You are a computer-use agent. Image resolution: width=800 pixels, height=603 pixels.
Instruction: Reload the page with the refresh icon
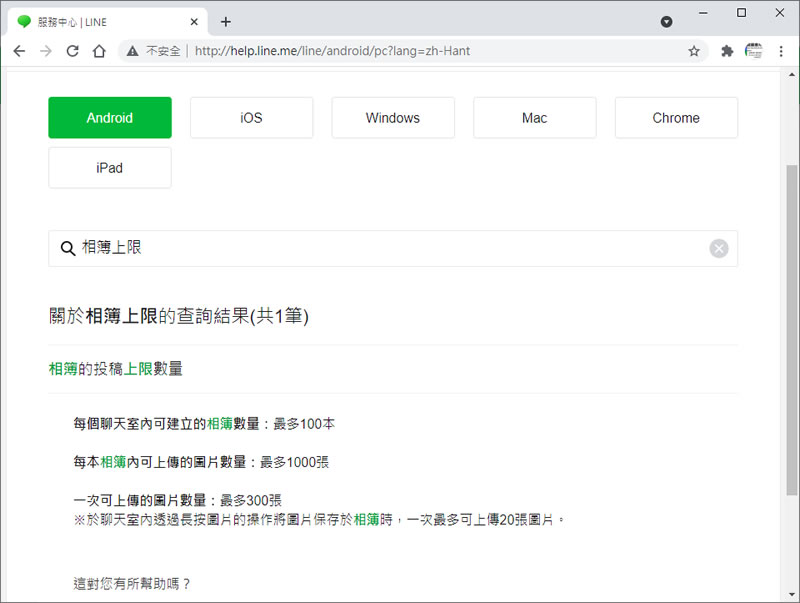tap(72, 51)
